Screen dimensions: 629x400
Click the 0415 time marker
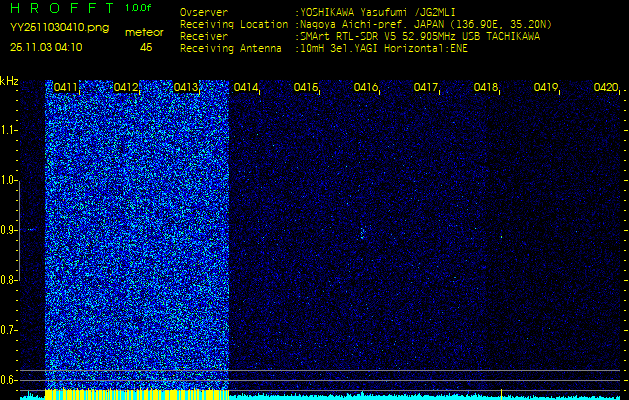tap(306, 87)
